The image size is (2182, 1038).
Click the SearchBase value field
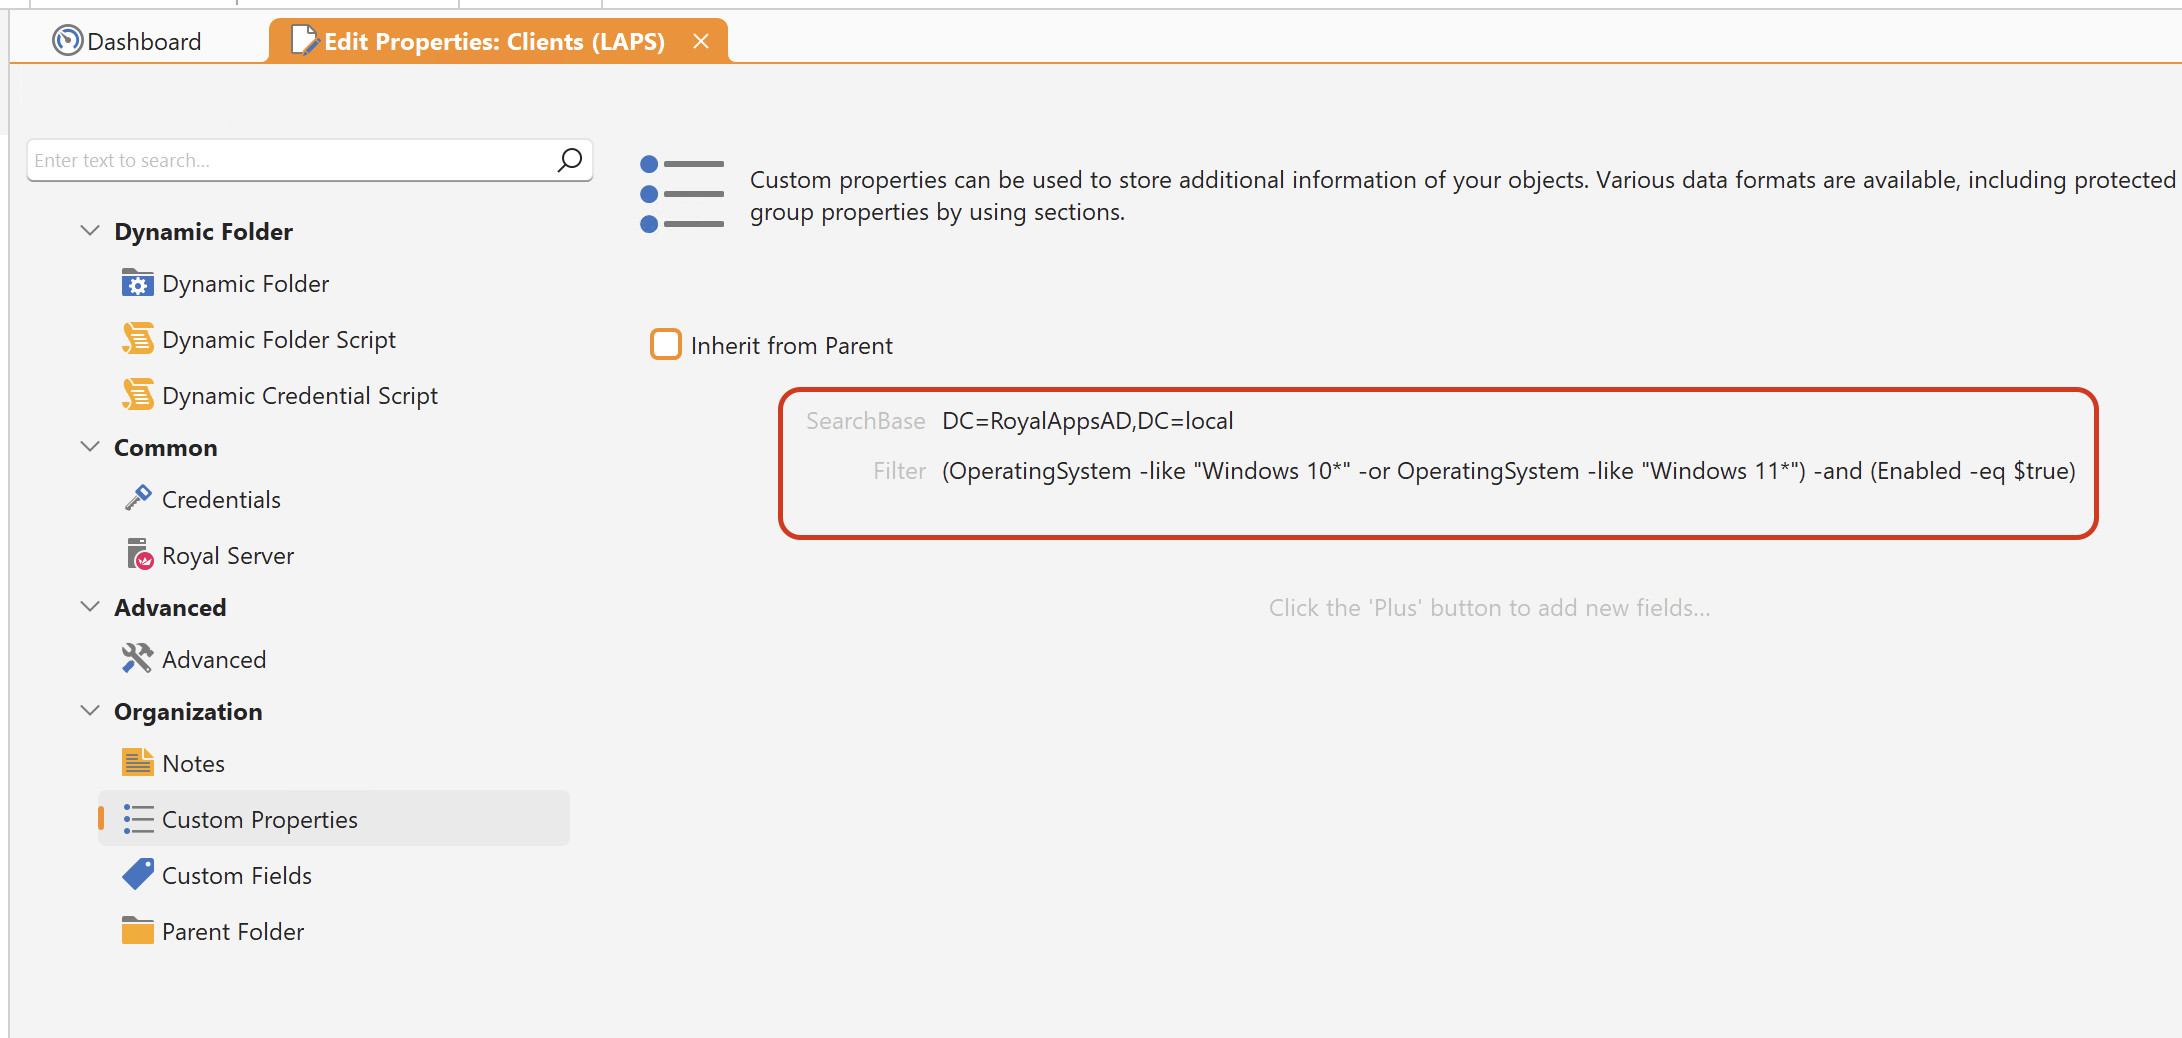[x=1087, y=421]
